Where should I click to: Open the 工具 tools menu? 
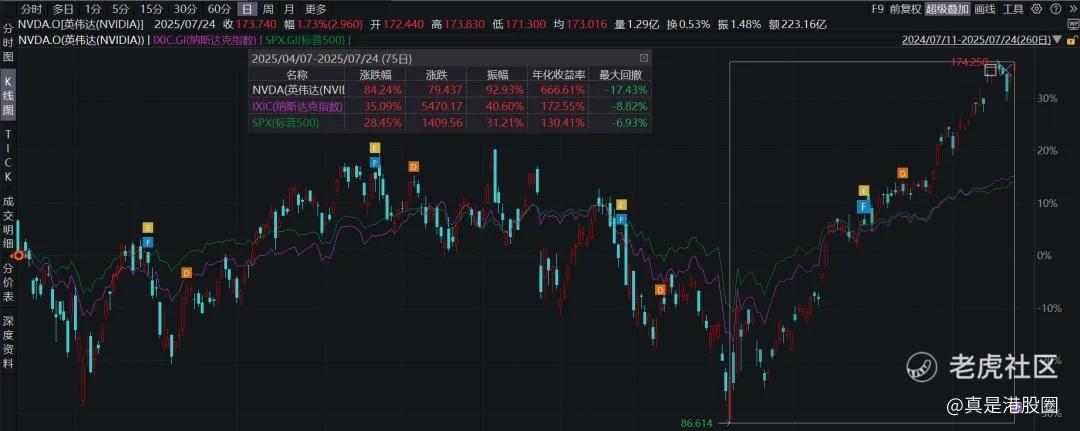point(1012,9)
